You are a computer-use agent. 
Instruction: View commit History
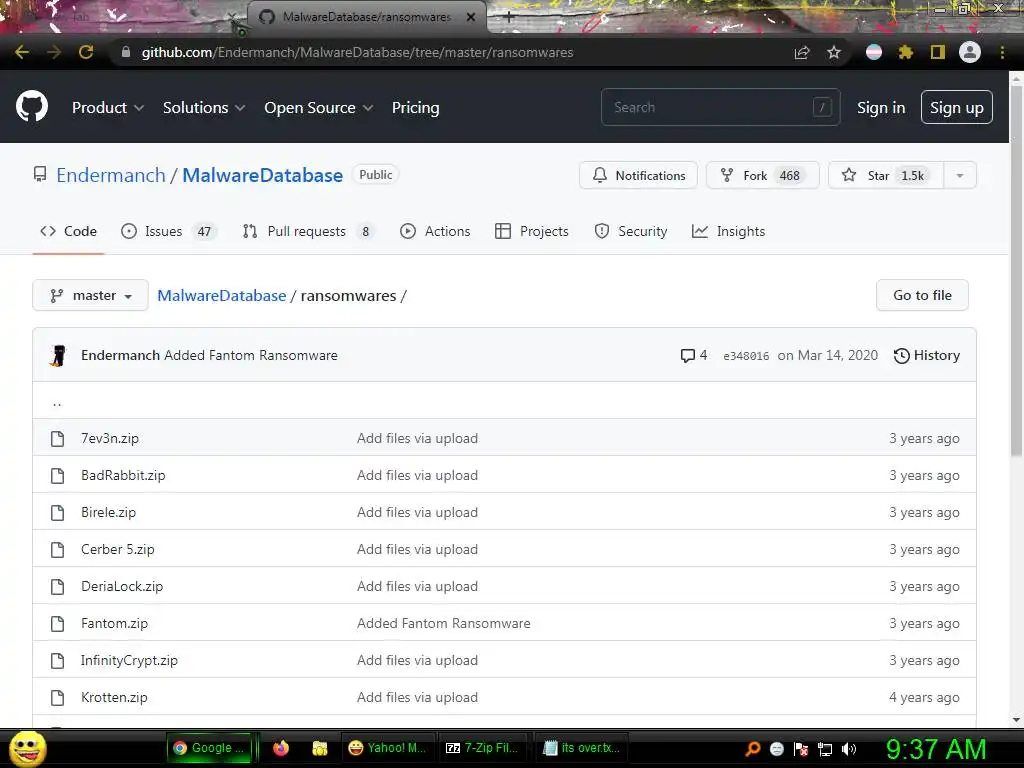click(927, 355)
